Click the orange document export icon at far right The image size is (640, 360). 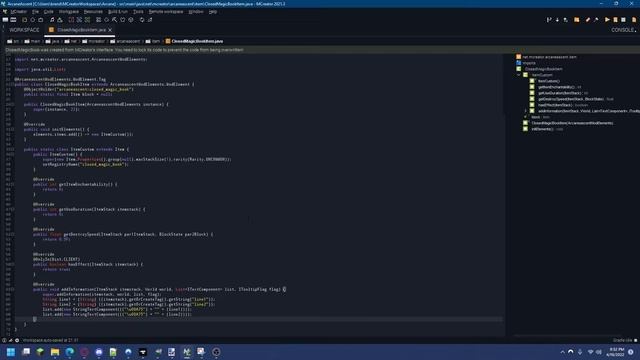tap(634, 20)
